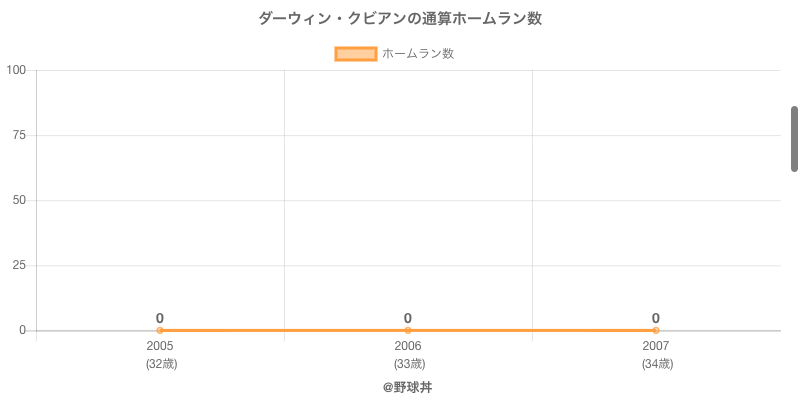Click the 2007 x-axis year label
The image size is (800, 400).
[x=656, y=346]
